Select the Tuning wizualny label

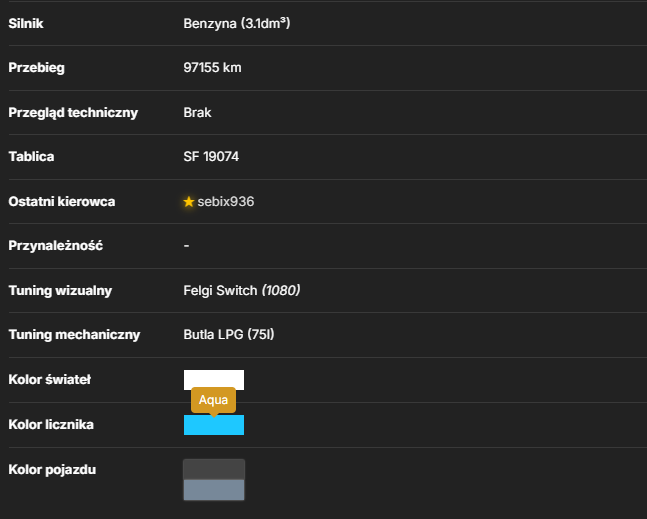[60, 291]
